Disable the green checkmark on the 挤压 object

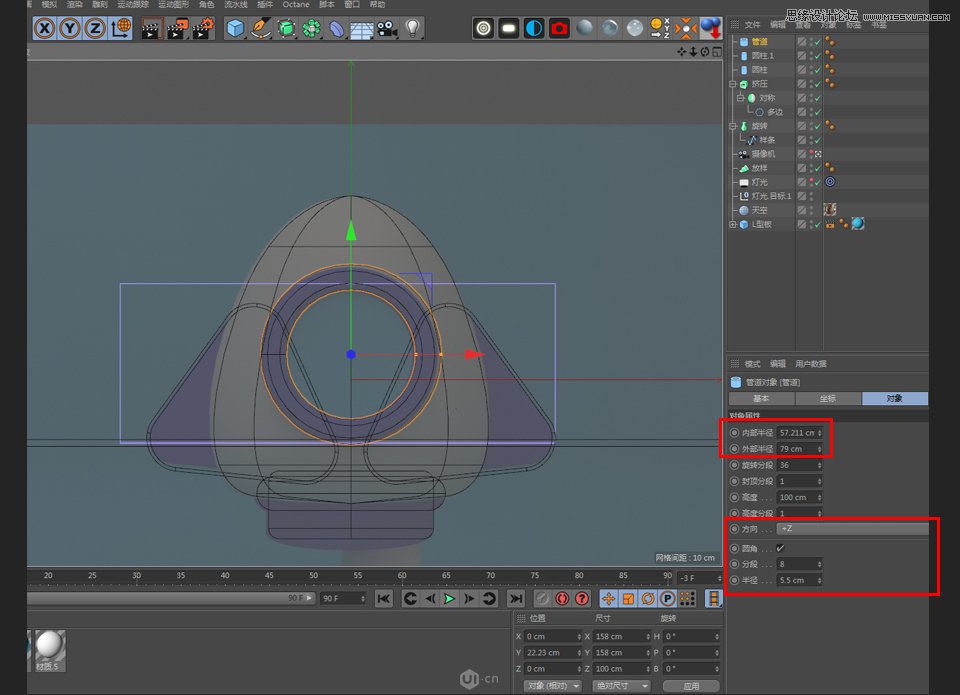tap(818, 84)
